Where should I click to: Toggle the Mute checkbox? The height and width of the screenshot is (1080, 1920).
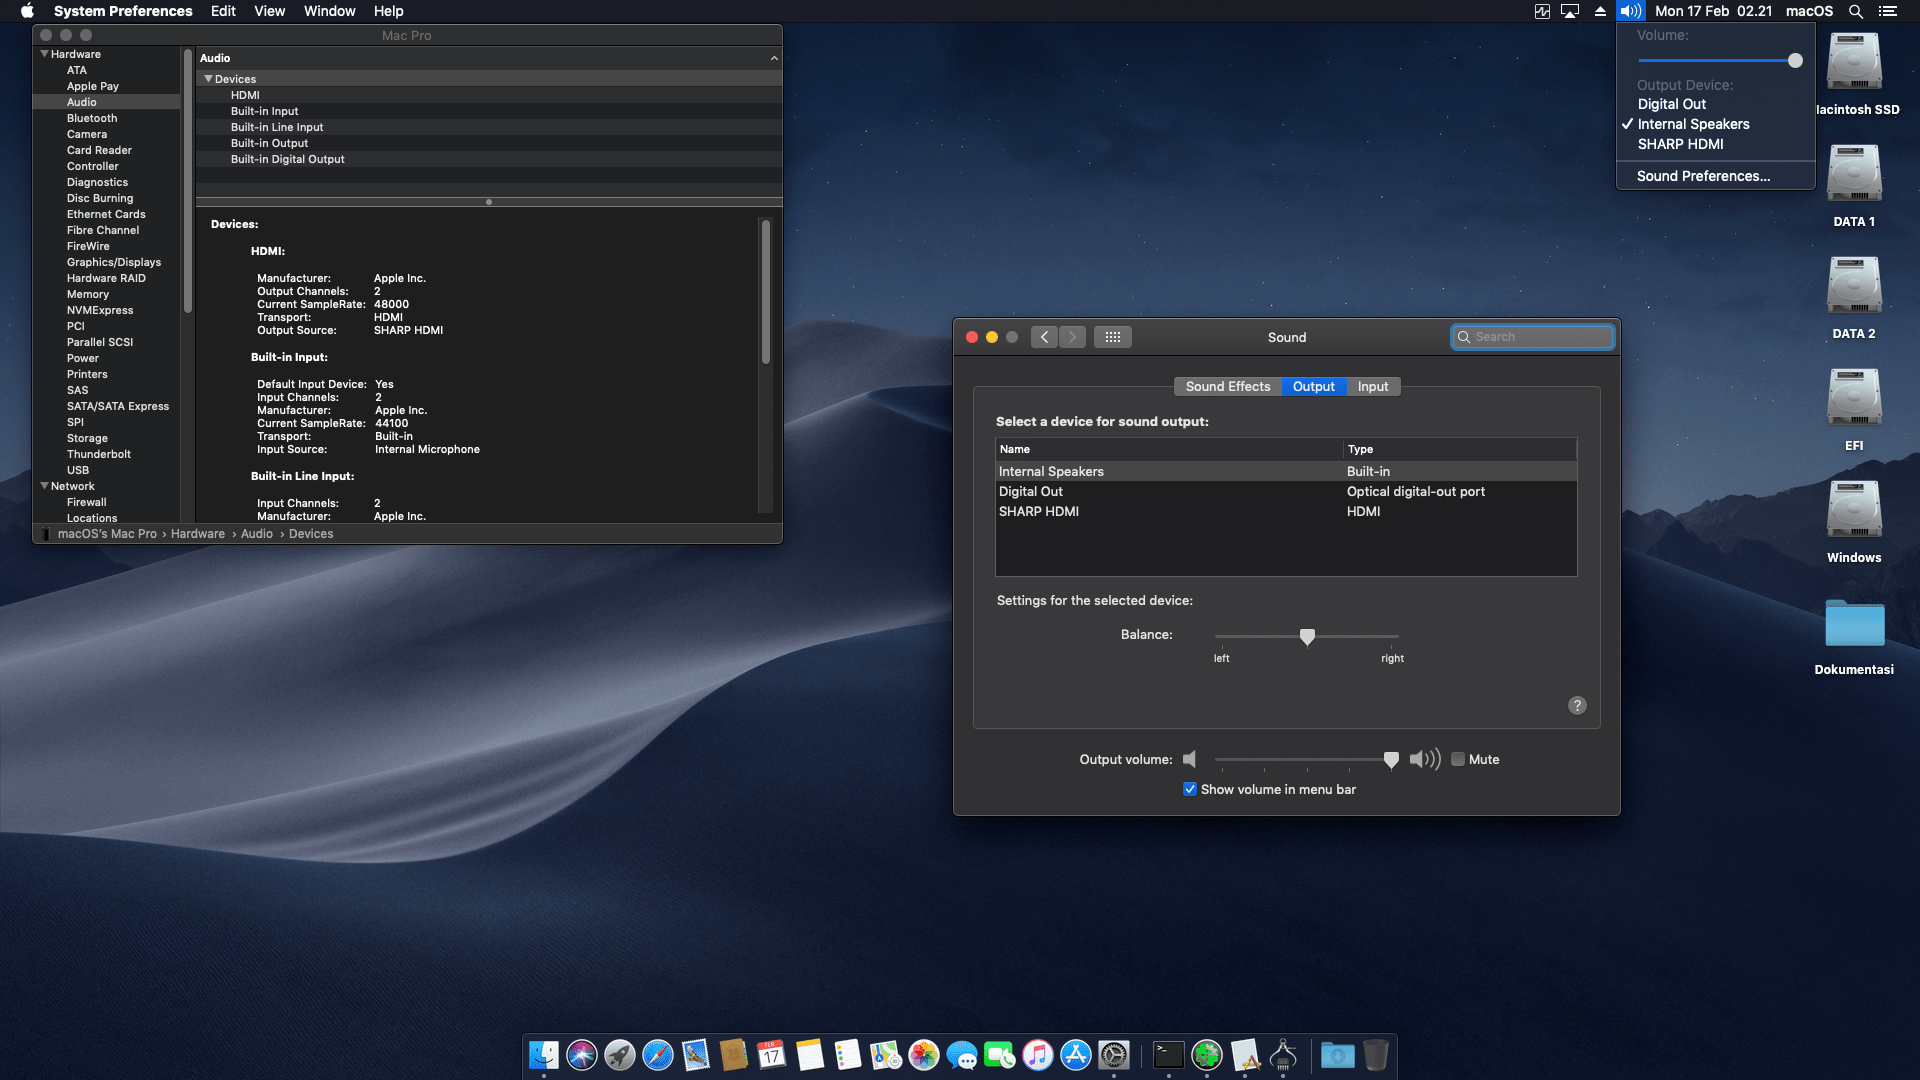[1458, 759]
